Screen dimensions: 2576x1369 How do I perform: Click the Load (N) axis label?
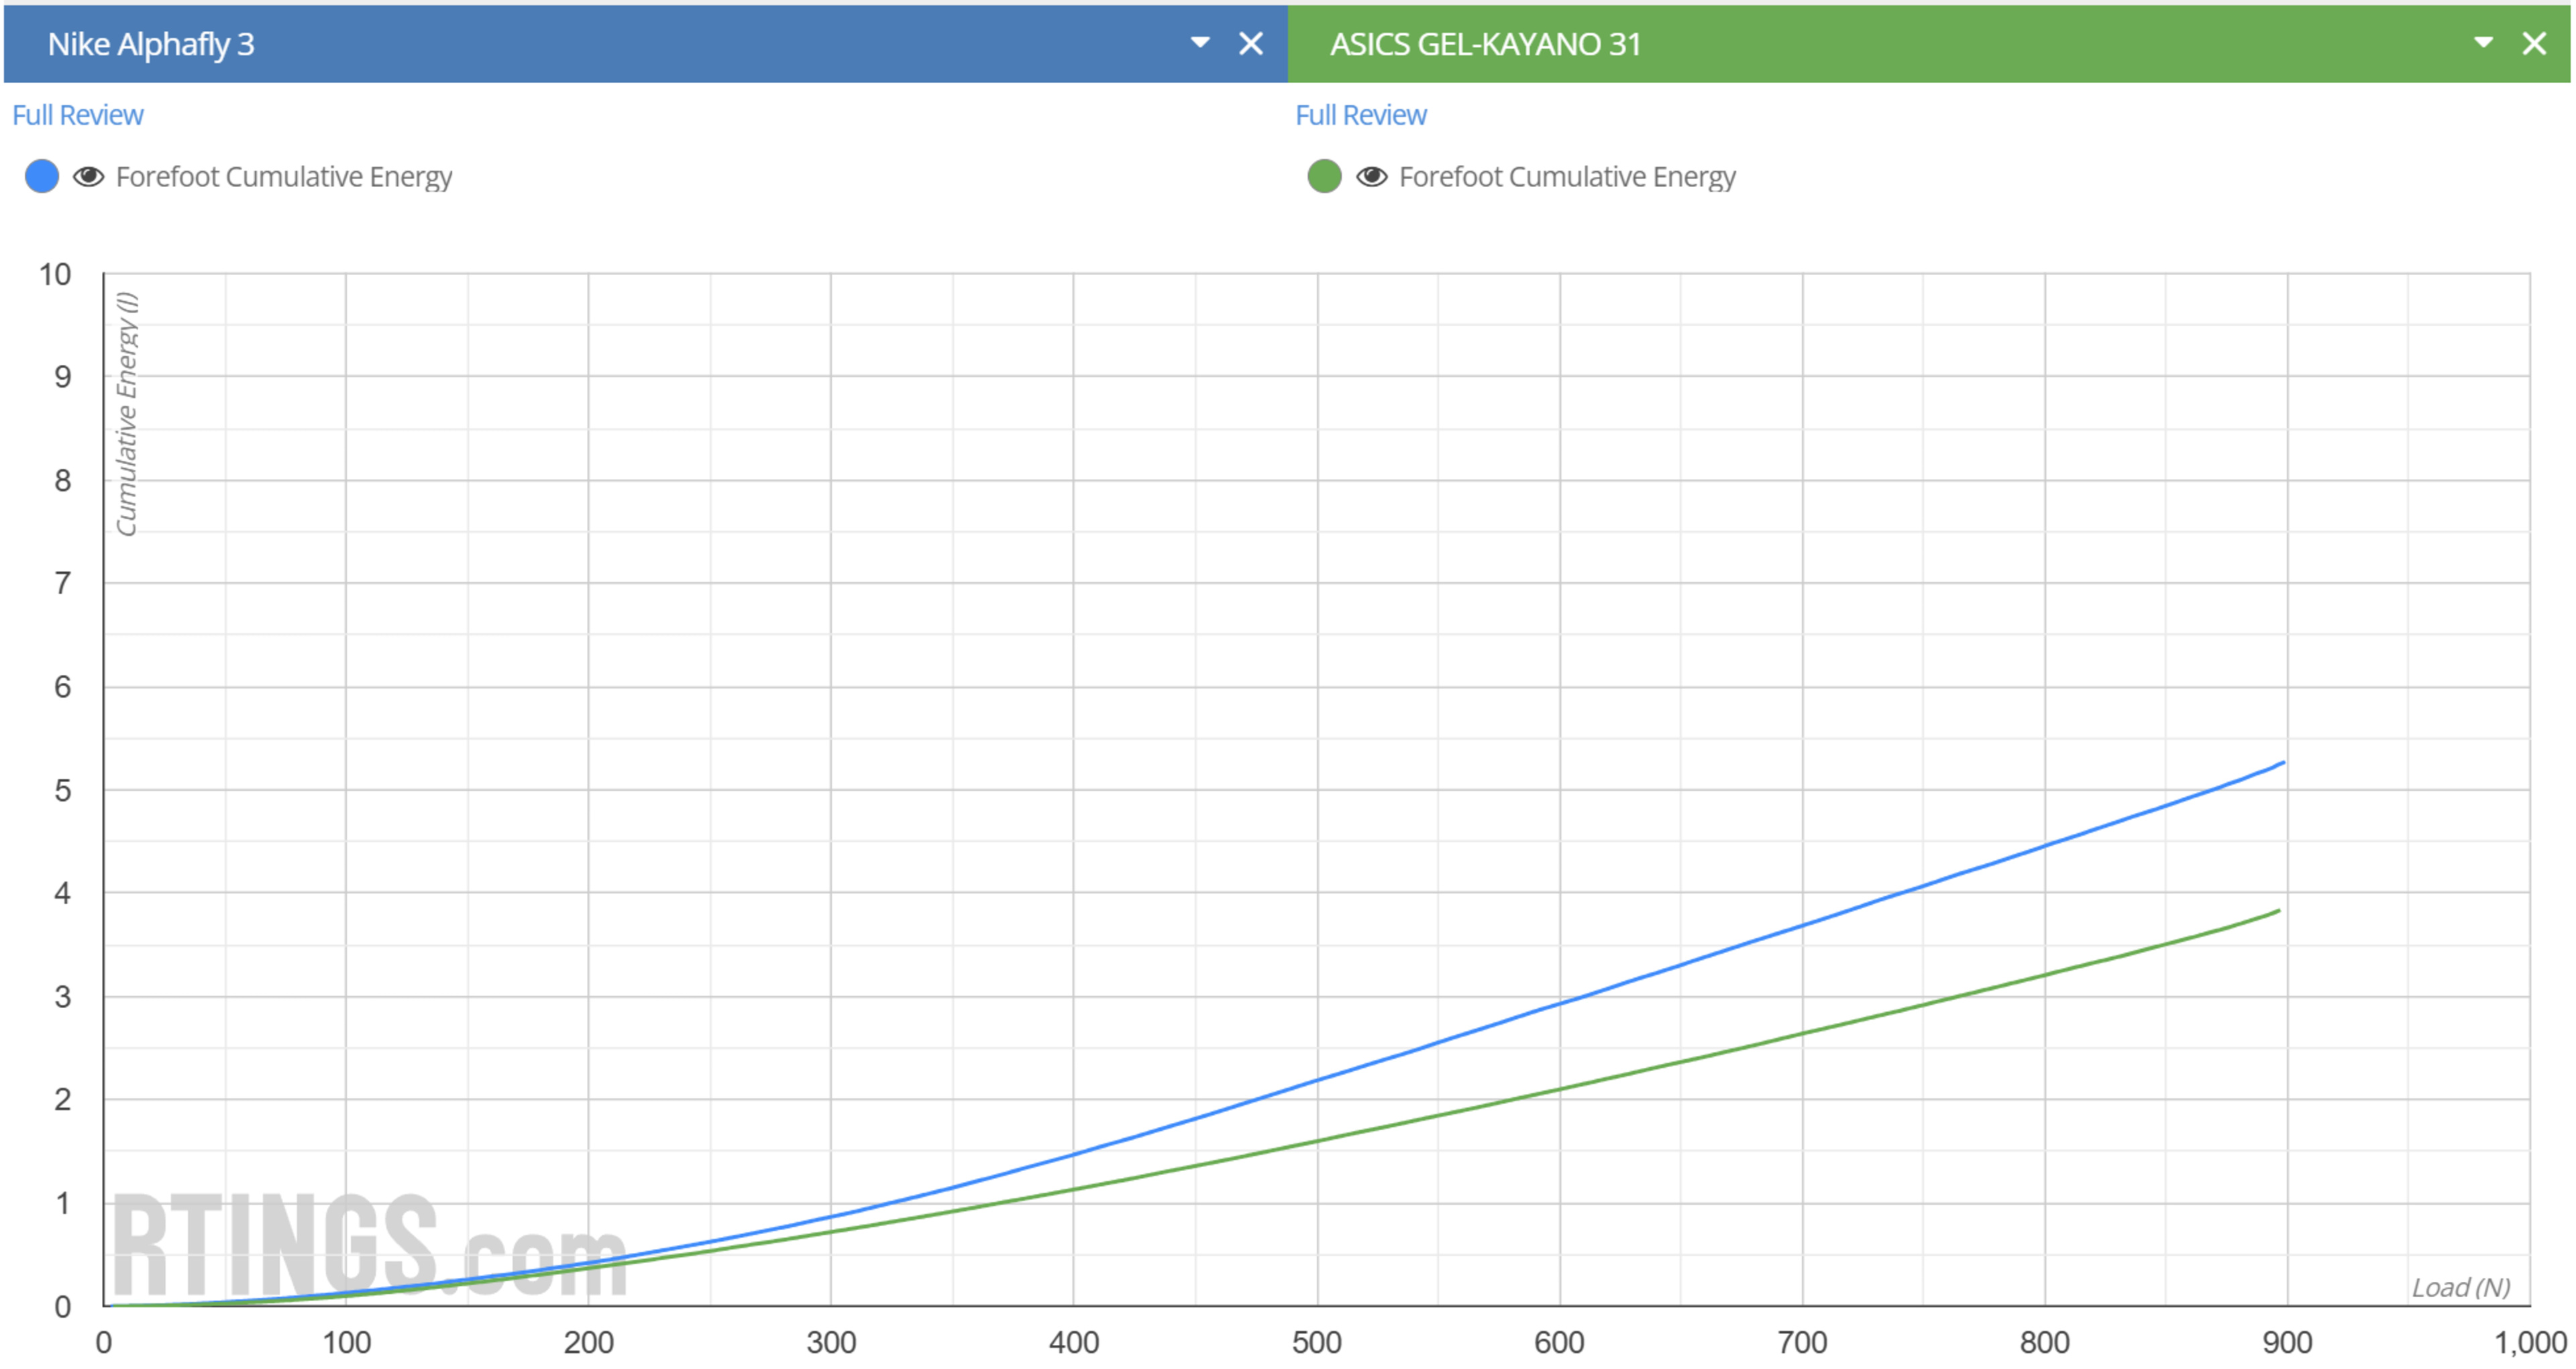(2461, 1287)
